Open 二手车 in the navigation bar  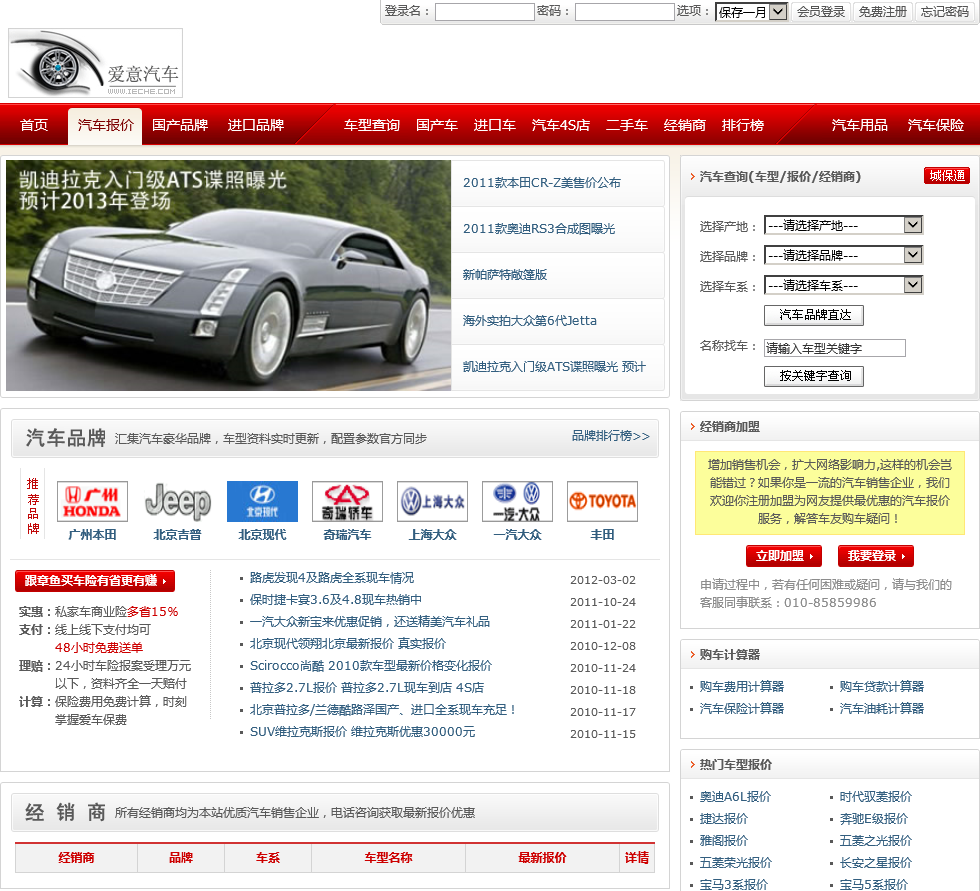tap(627, 125)
